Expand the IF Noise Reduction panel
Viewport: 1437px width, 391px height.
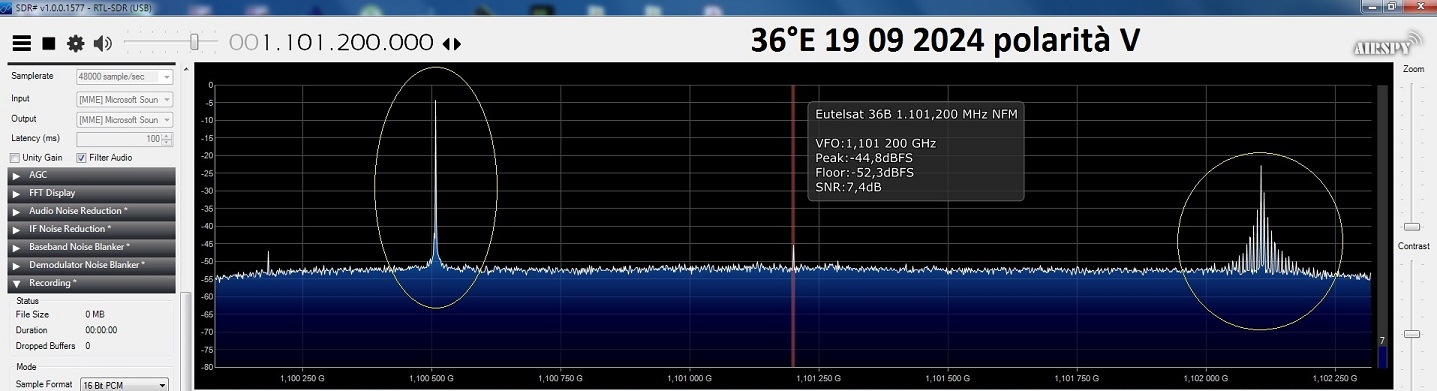[92, 229]
